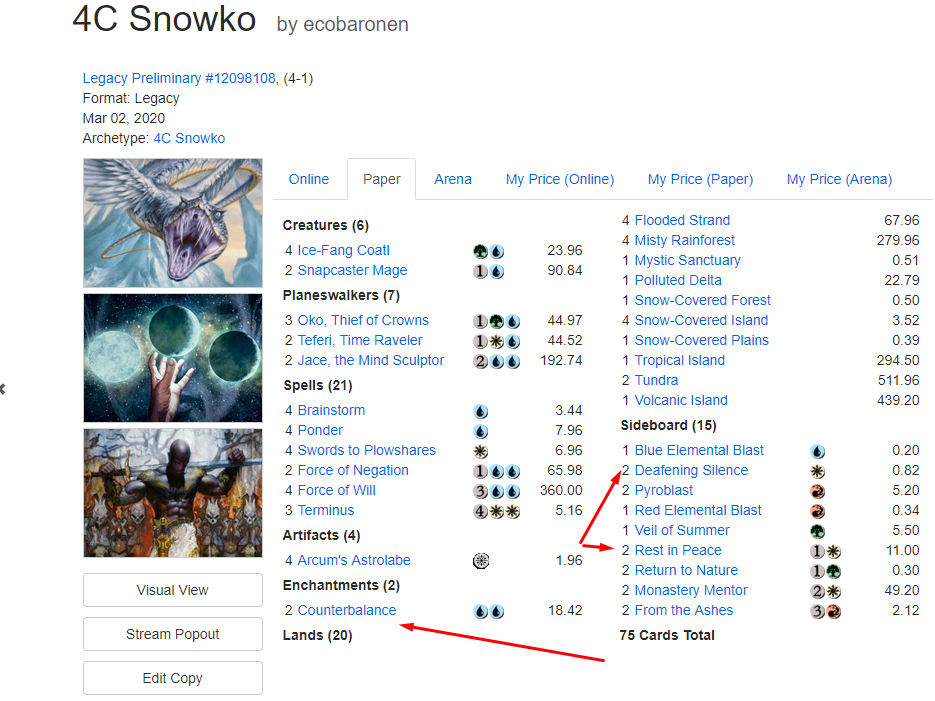Switch to the Online price tab

(x=309, y=179)
